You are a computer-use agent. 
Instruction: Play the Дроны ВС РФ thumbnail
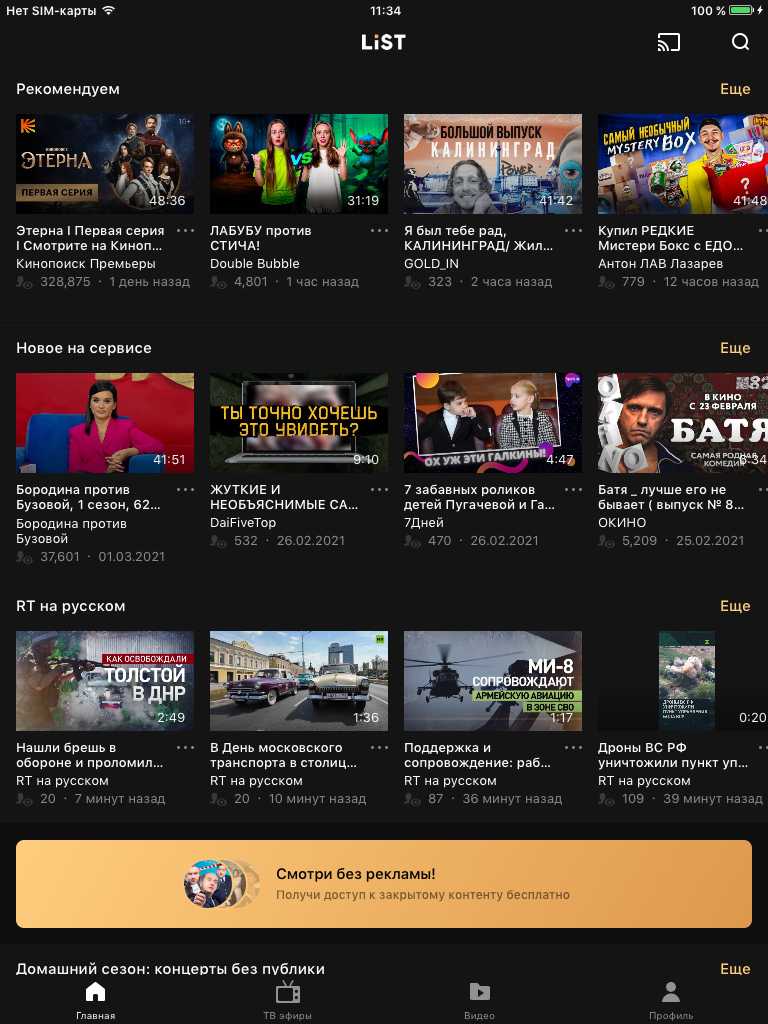tap(683, 681)
